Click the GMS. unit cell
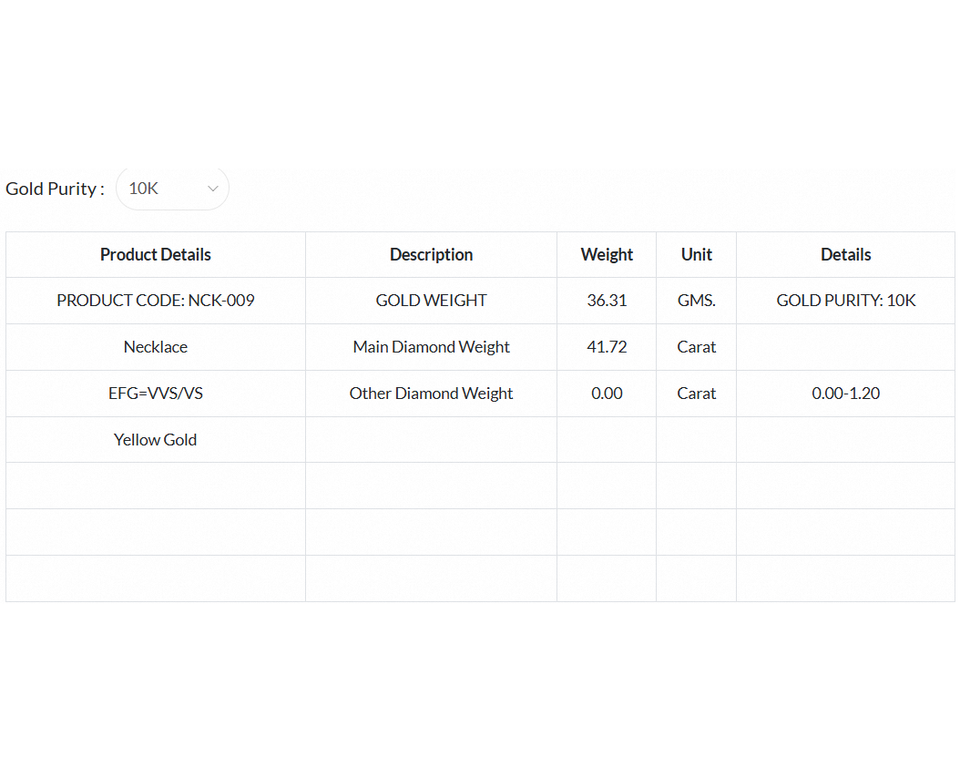 (x=696, y=300)
